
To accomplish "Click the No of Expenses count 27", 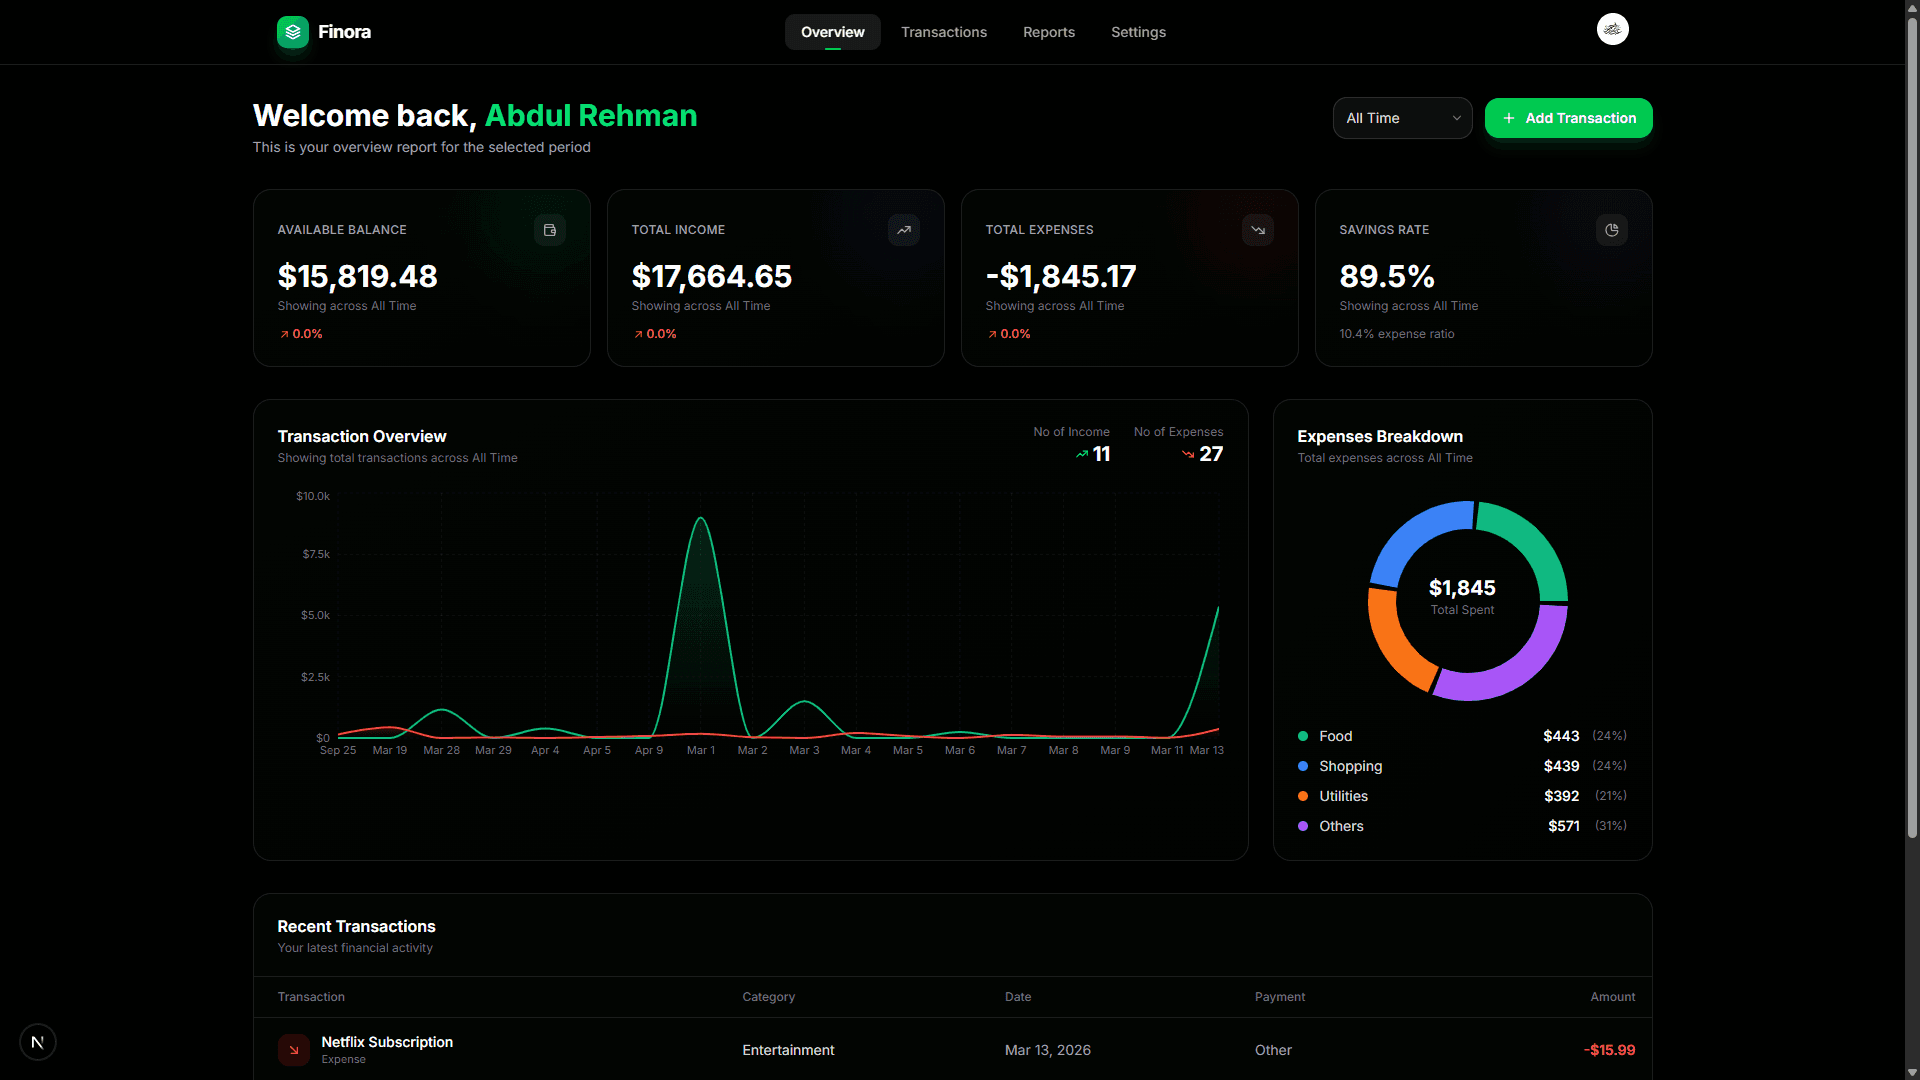I will (x=1211, y=454).
